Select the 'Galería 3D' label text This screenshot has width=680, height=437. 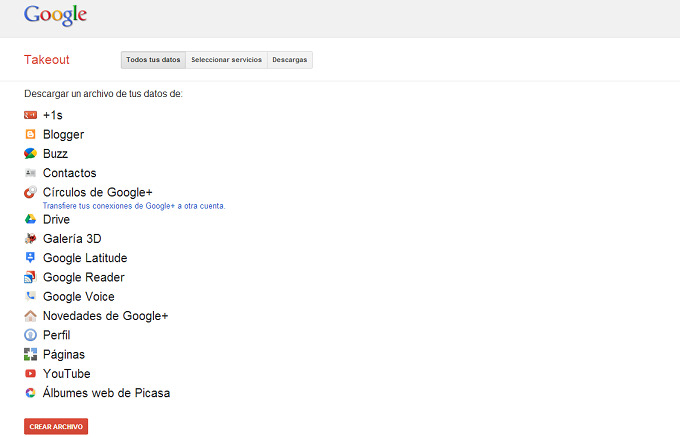pyautogui.click(x=72, y=238)
